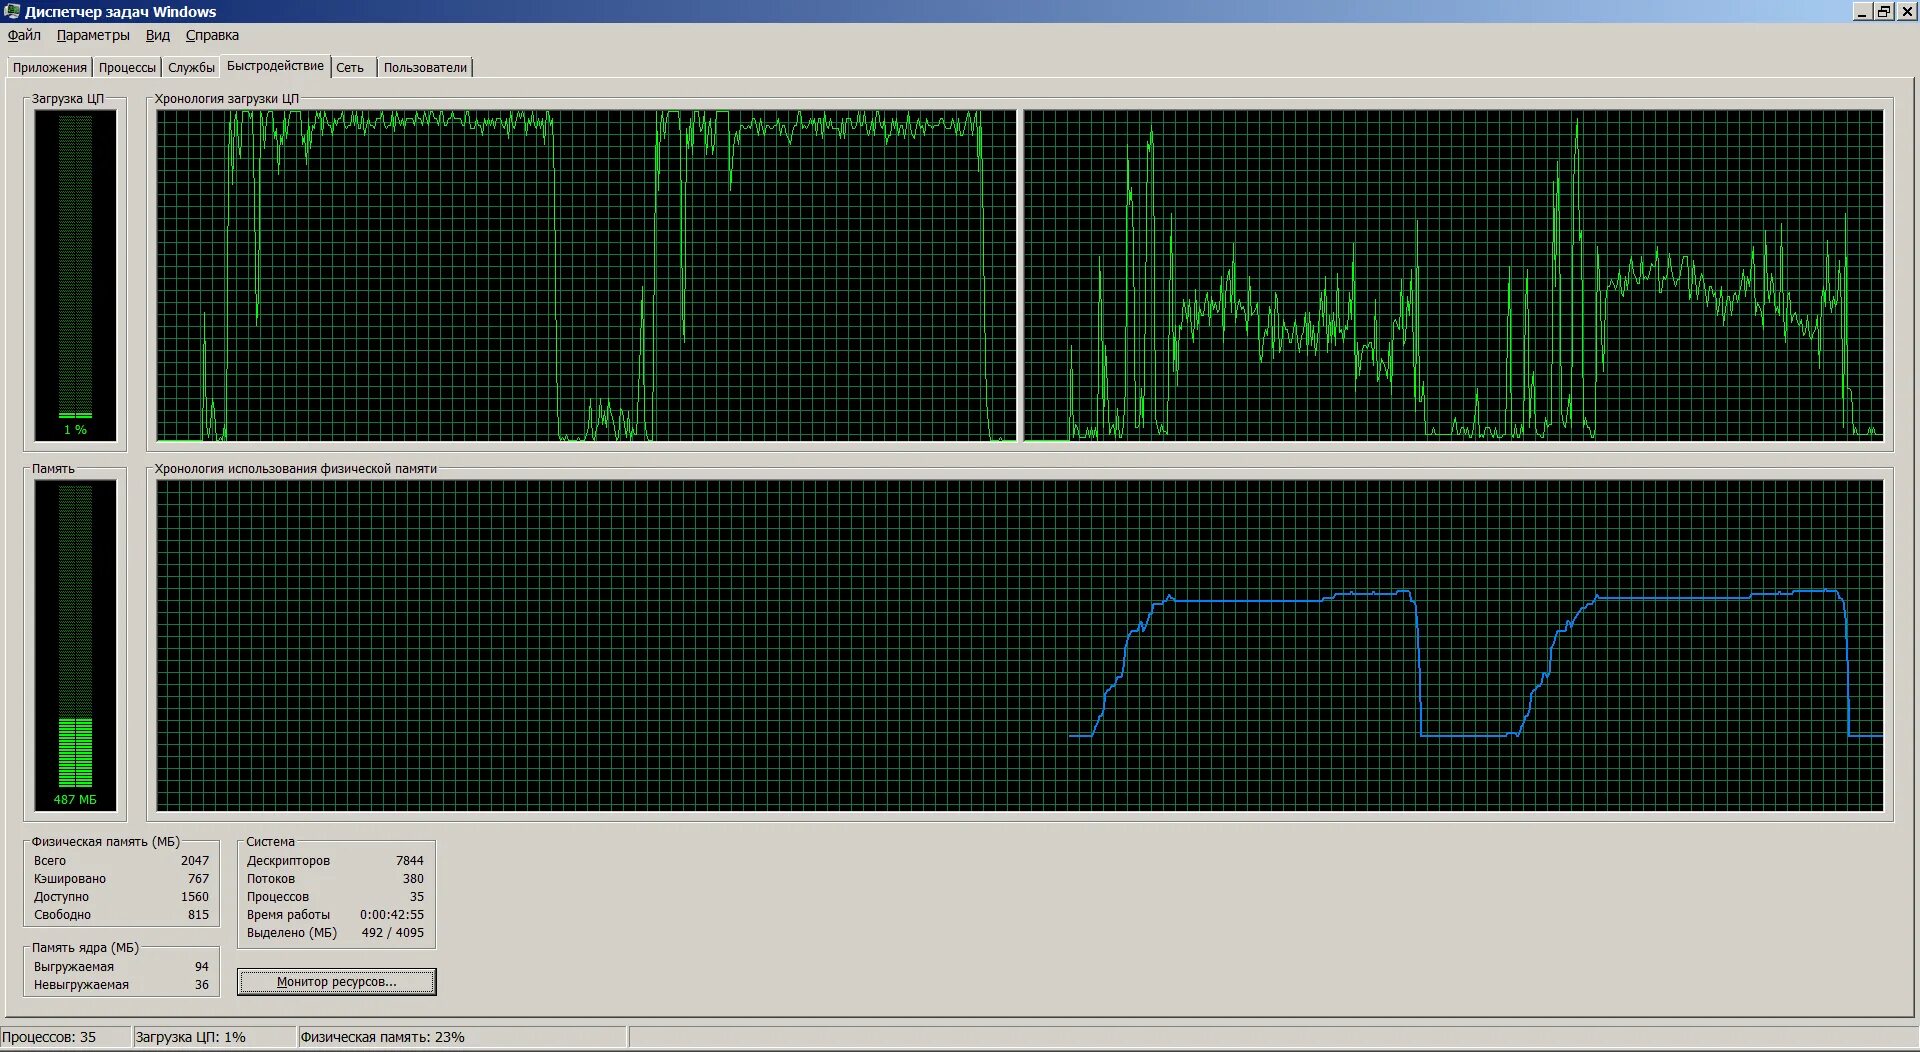Screen dimensions: 1920x1052
Task: Click the Невыгружаемая value 36
Action: [202, 985]
